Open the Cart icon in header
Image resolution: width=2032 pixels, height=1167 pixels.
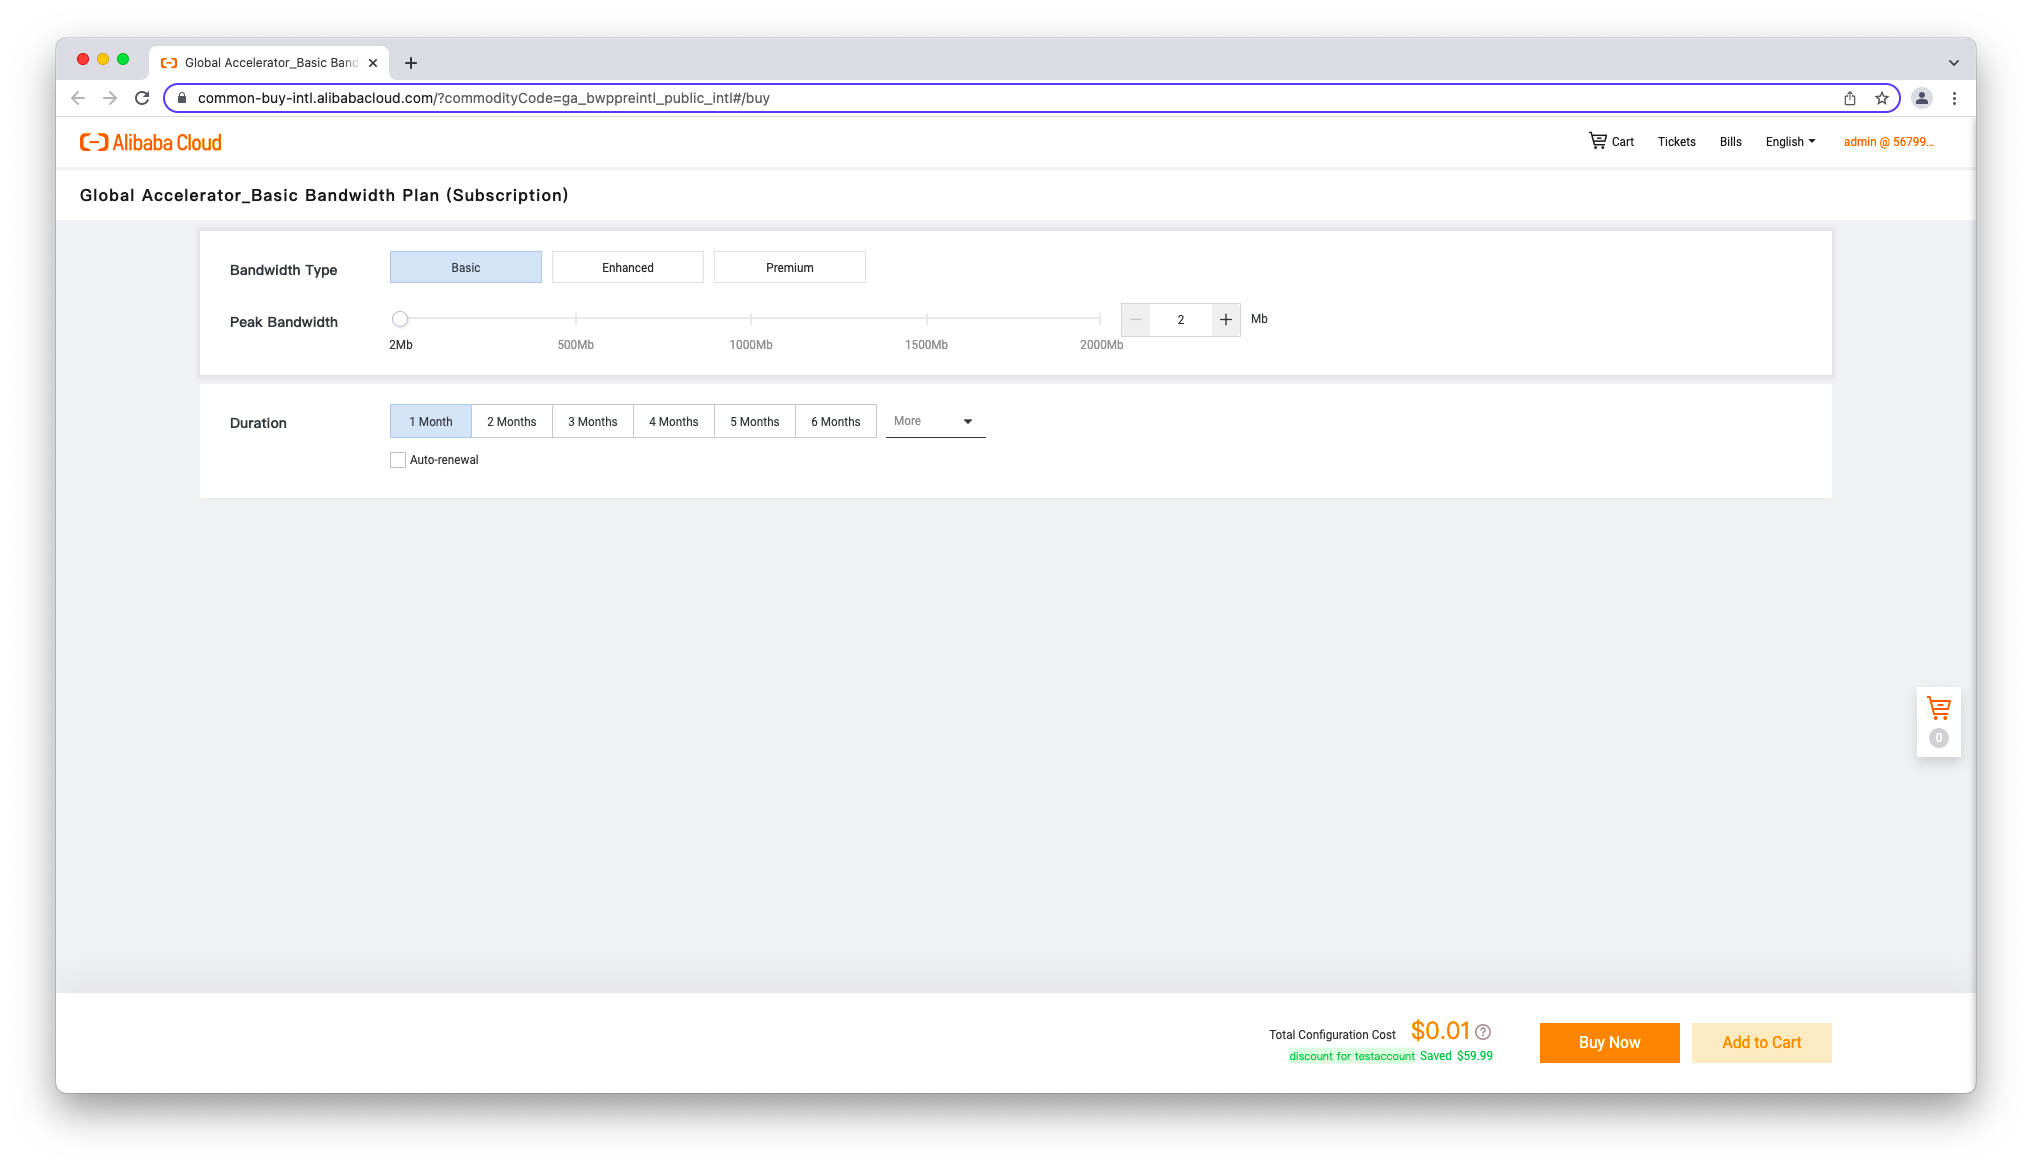coord(1611,141)
